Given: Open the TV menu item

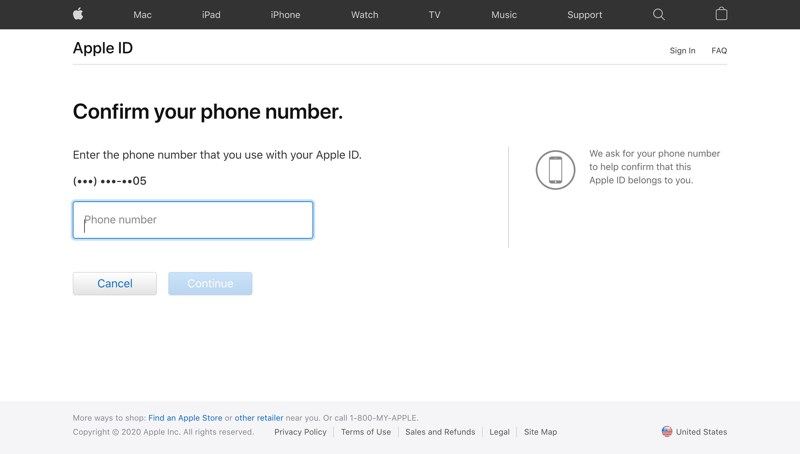Looking at the screenshot, I should point(435,15).
